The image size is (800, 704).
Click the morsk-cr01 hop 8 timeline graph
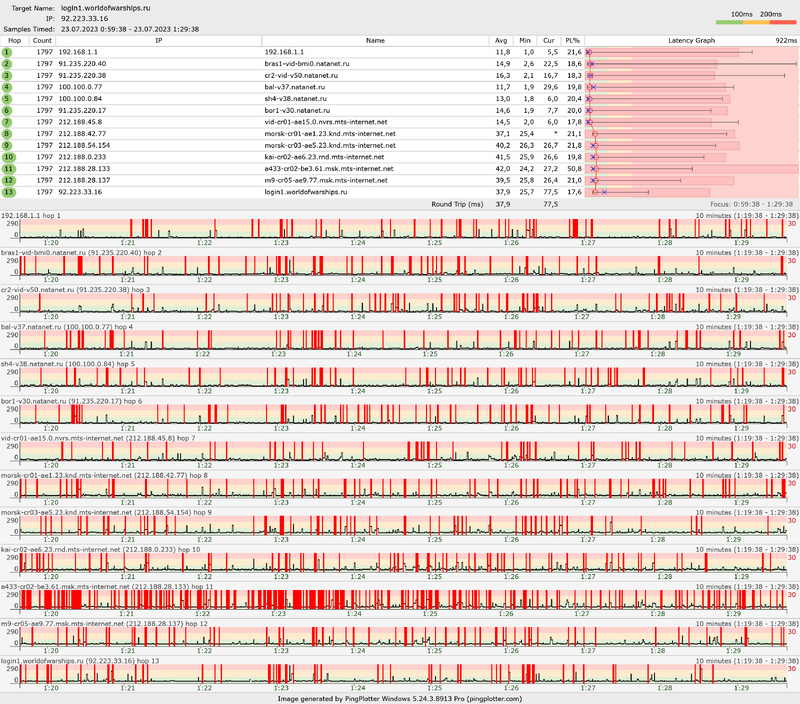coord(403,489)
